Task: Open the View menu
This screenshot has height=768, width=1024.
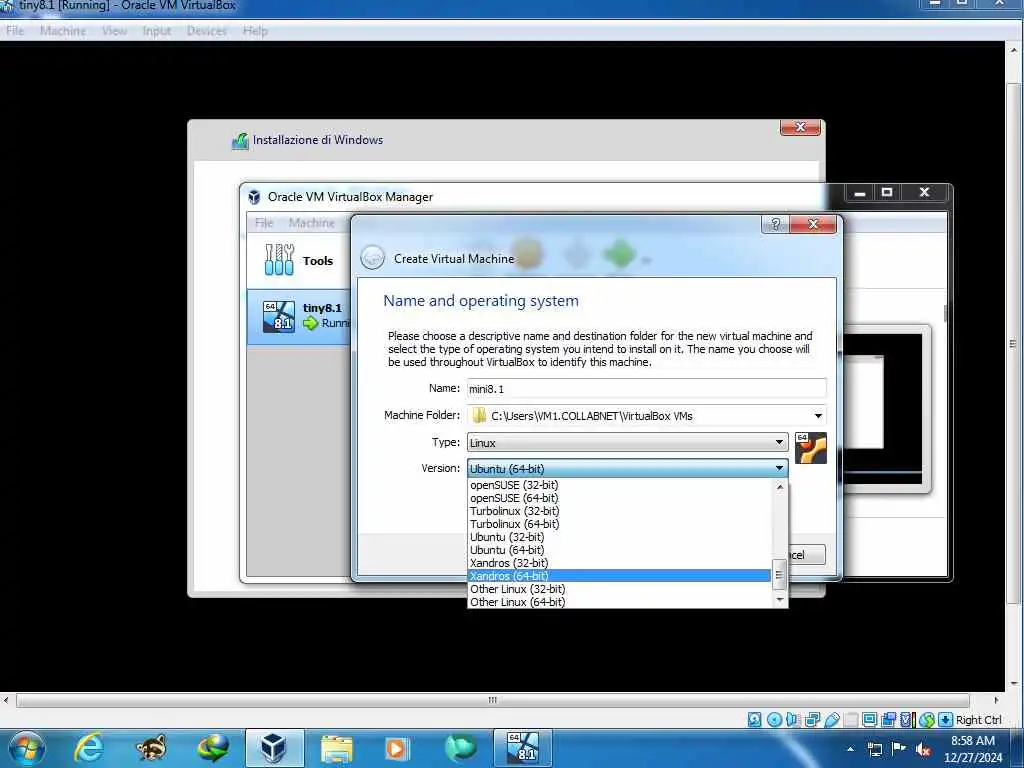Action: tap(114, 31)
